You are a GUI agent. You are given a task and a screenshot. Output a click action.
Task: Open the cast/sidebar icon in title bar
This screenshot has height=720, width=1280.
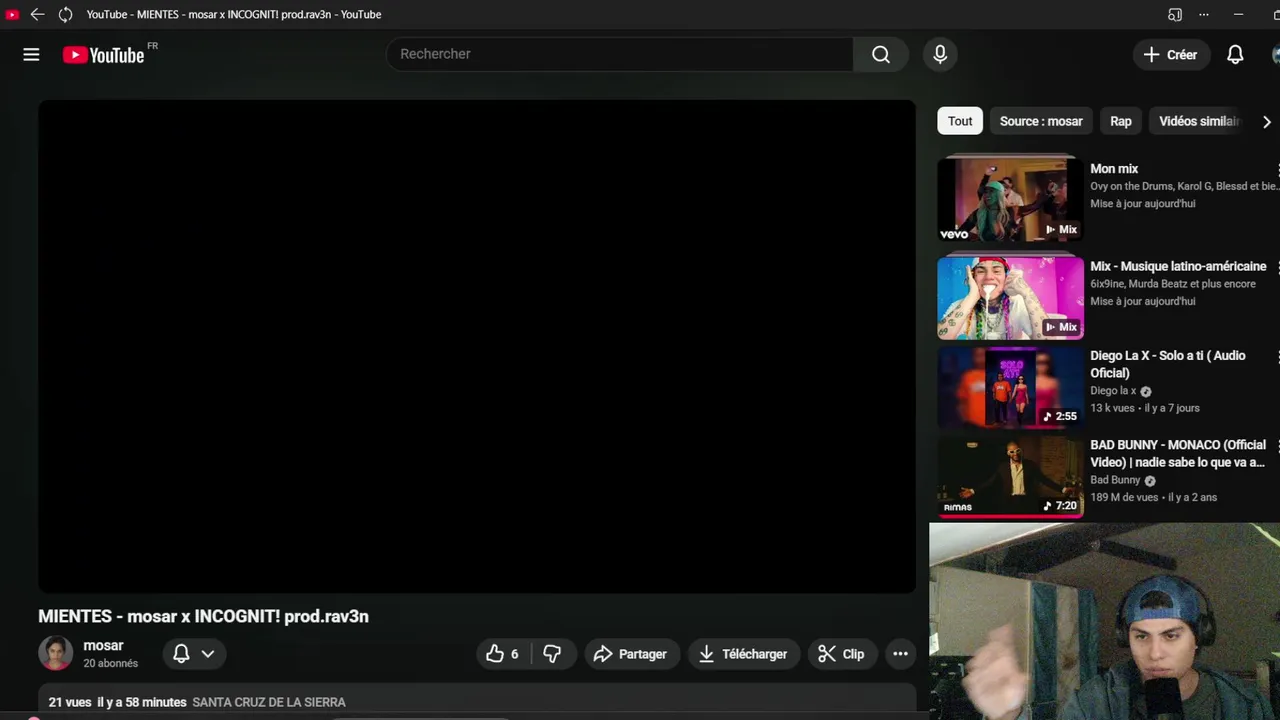1175,14
